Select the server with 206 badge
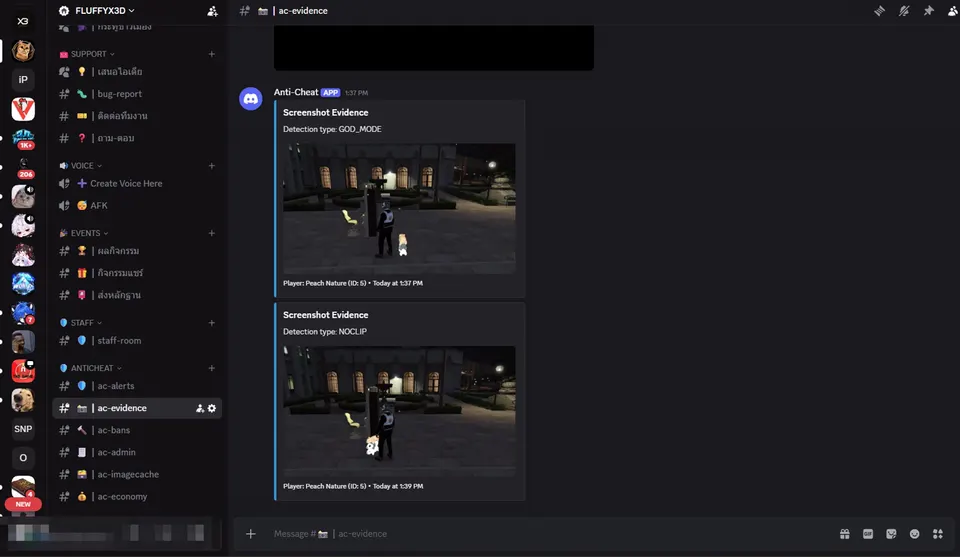 (23, 168)
